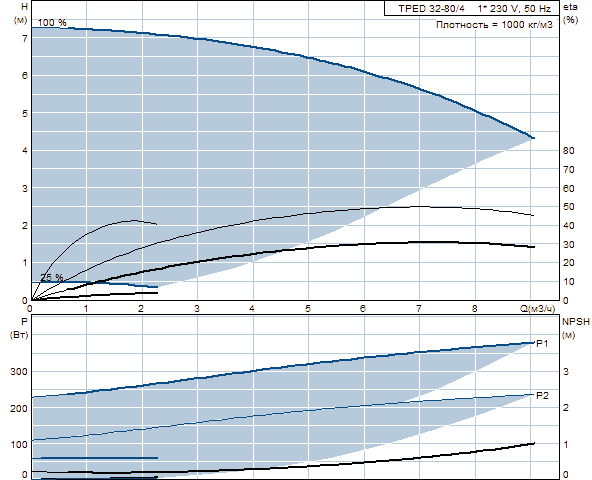Click the NPSH axis value "2"
This screenshot has width=592, height=480.
(566, 408)
